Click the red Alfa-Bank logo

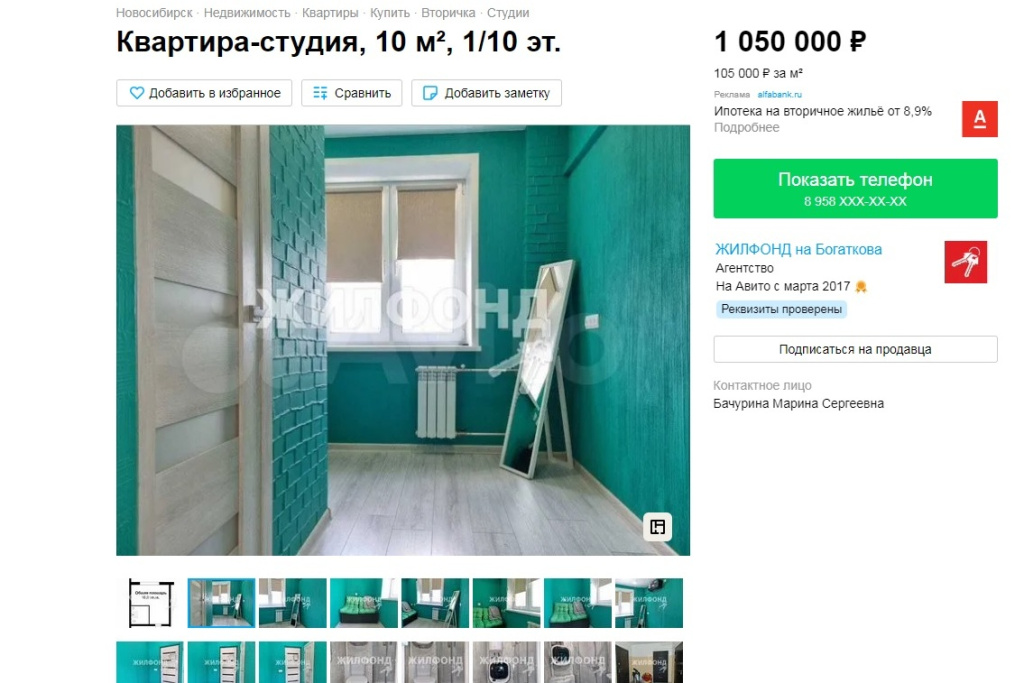(980, 119)
